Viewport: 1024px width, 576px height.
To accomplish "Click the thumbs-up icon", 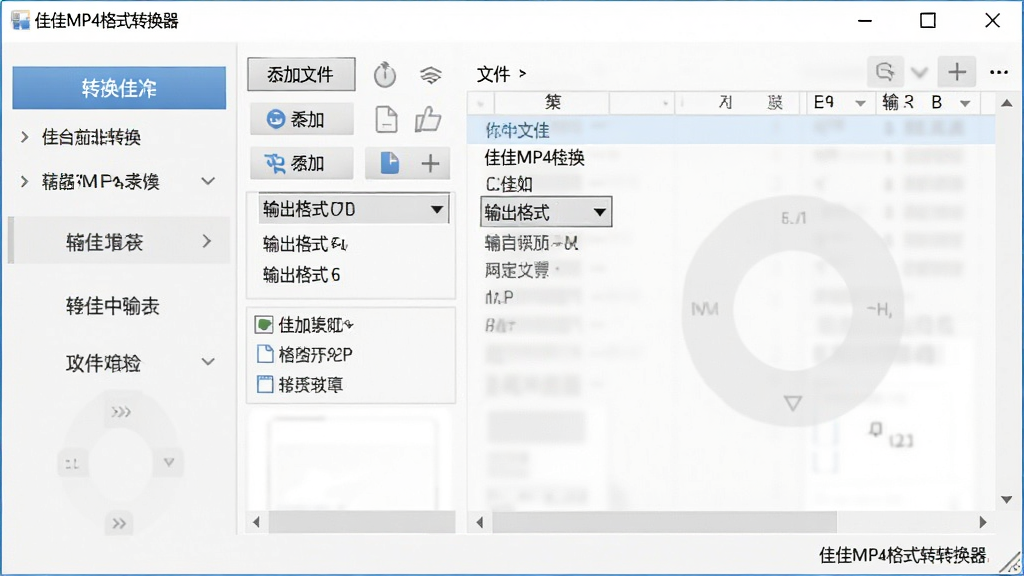I will click(x=428, y=120).
